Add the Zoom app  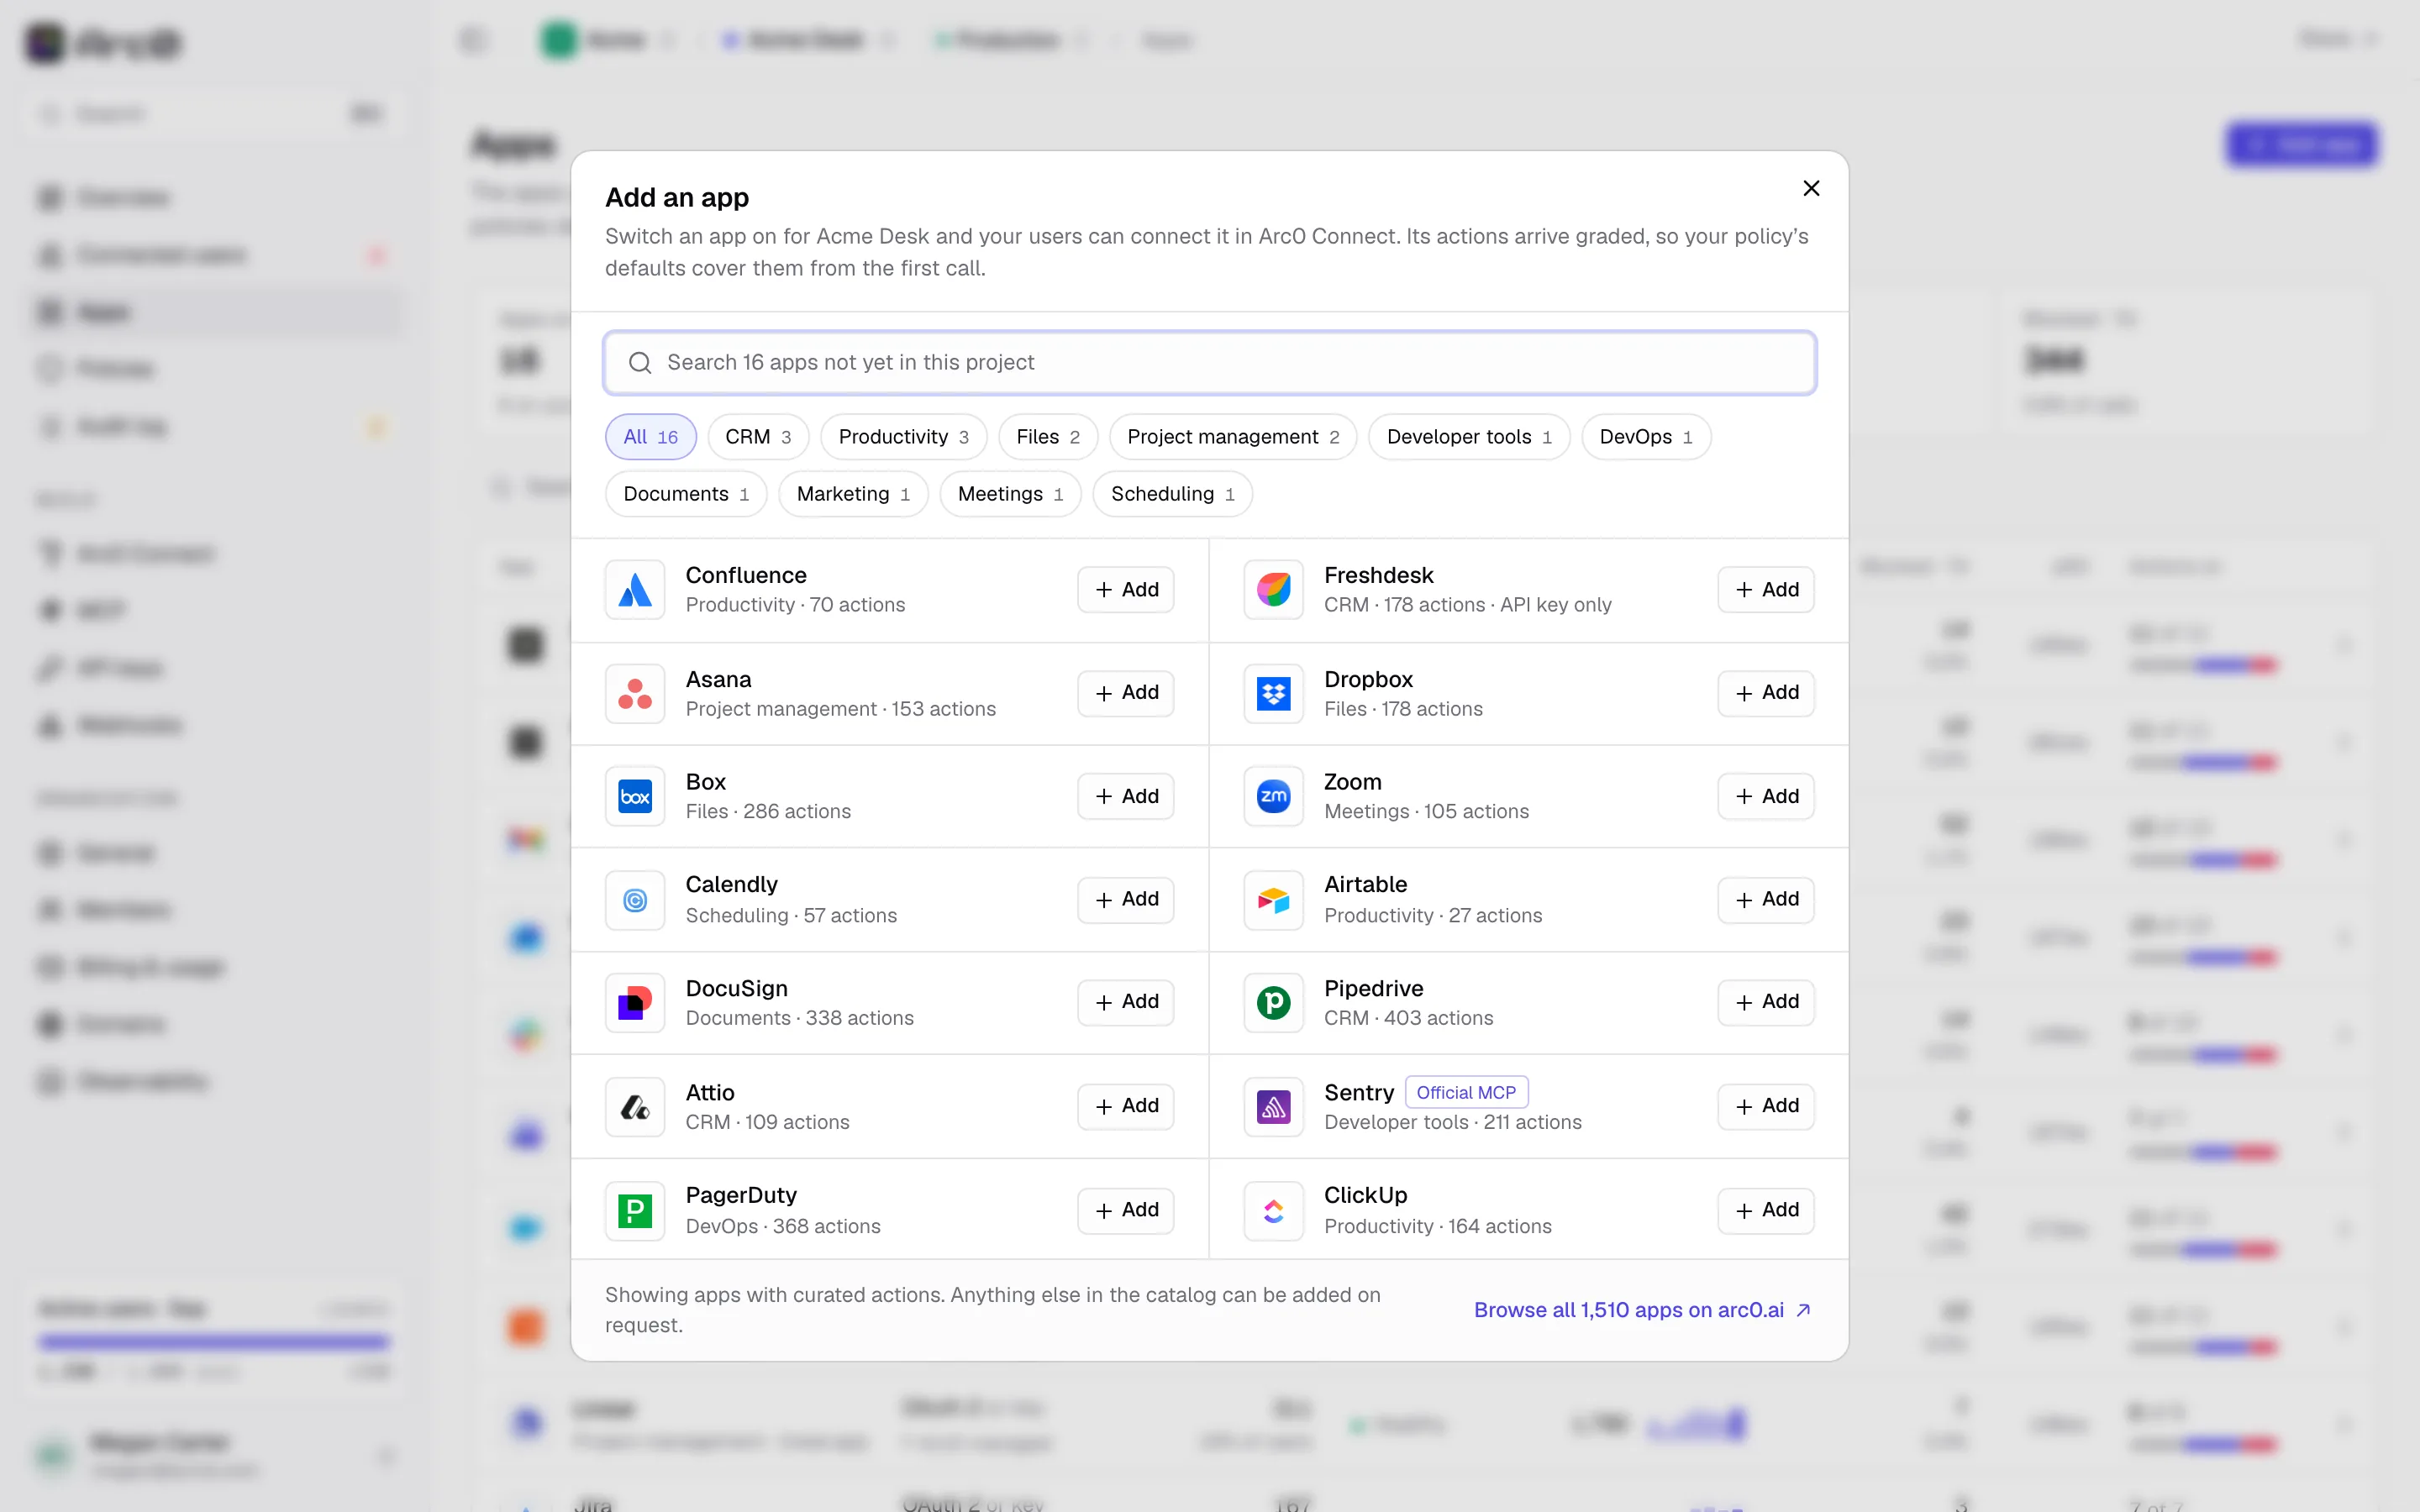pos(1766,797)
